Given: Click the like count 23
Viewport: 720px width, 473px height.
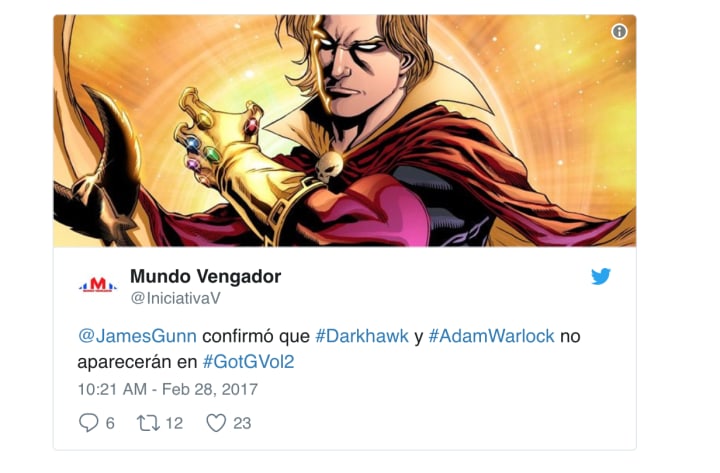Looking at the screenshot, I should click(242, 423).
